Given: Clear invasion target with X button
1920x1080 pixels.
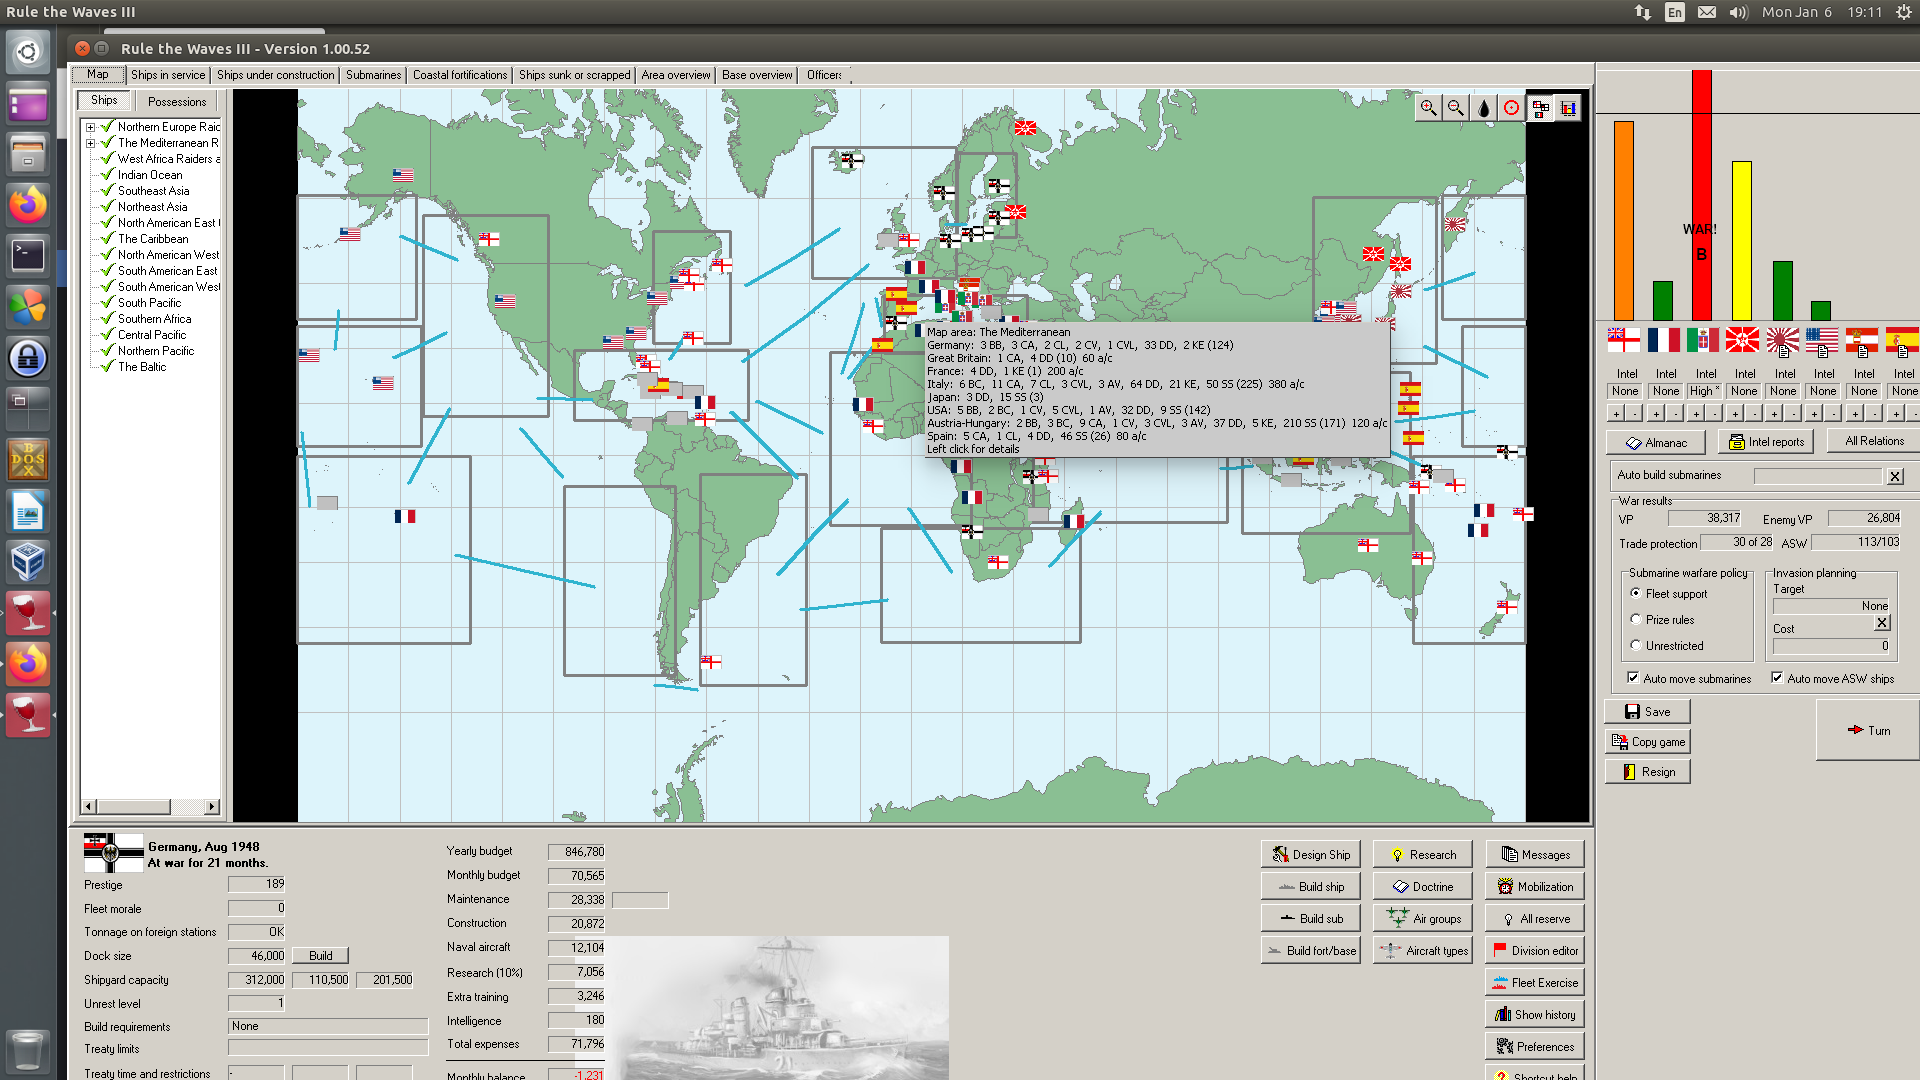Looking at the screenshot, I should click(x=1882, y=623).
